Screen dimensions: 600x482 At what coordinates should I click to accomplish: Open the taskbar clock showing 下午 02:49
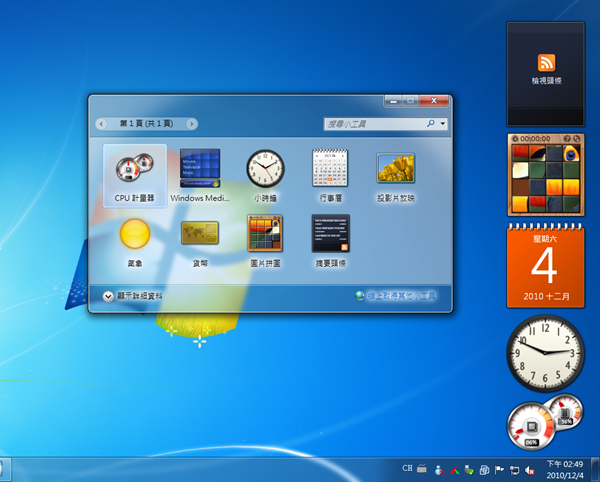[568, 468]
